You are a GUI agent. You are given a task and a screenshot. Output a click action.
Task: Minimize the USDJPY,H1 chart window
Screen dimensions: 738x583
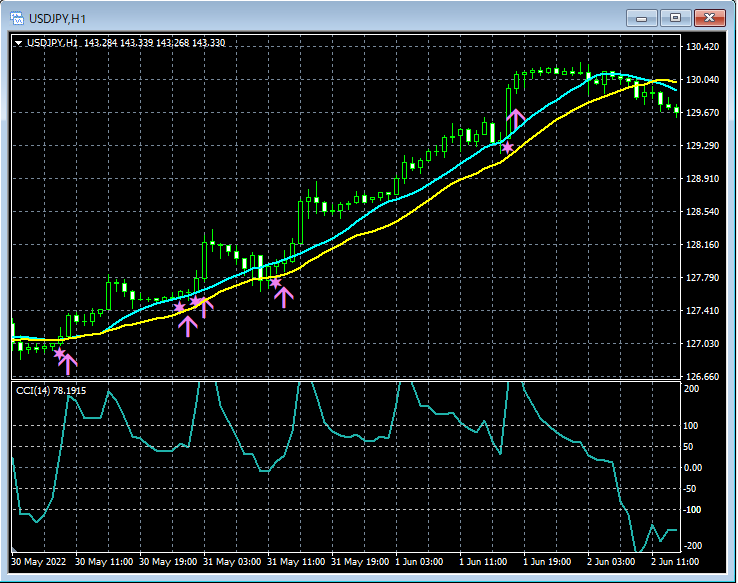(x=641, y=18)
